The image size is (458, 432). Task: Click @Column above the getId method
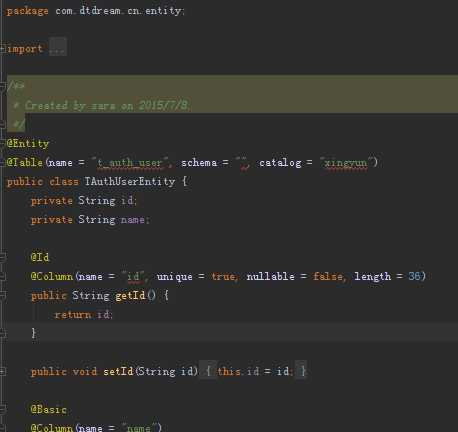pos(52,276)
